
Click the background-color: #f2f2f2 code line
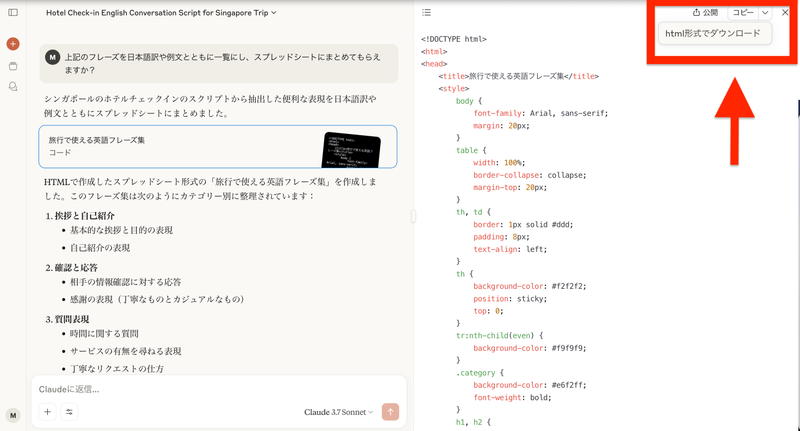tap(530, 286)
